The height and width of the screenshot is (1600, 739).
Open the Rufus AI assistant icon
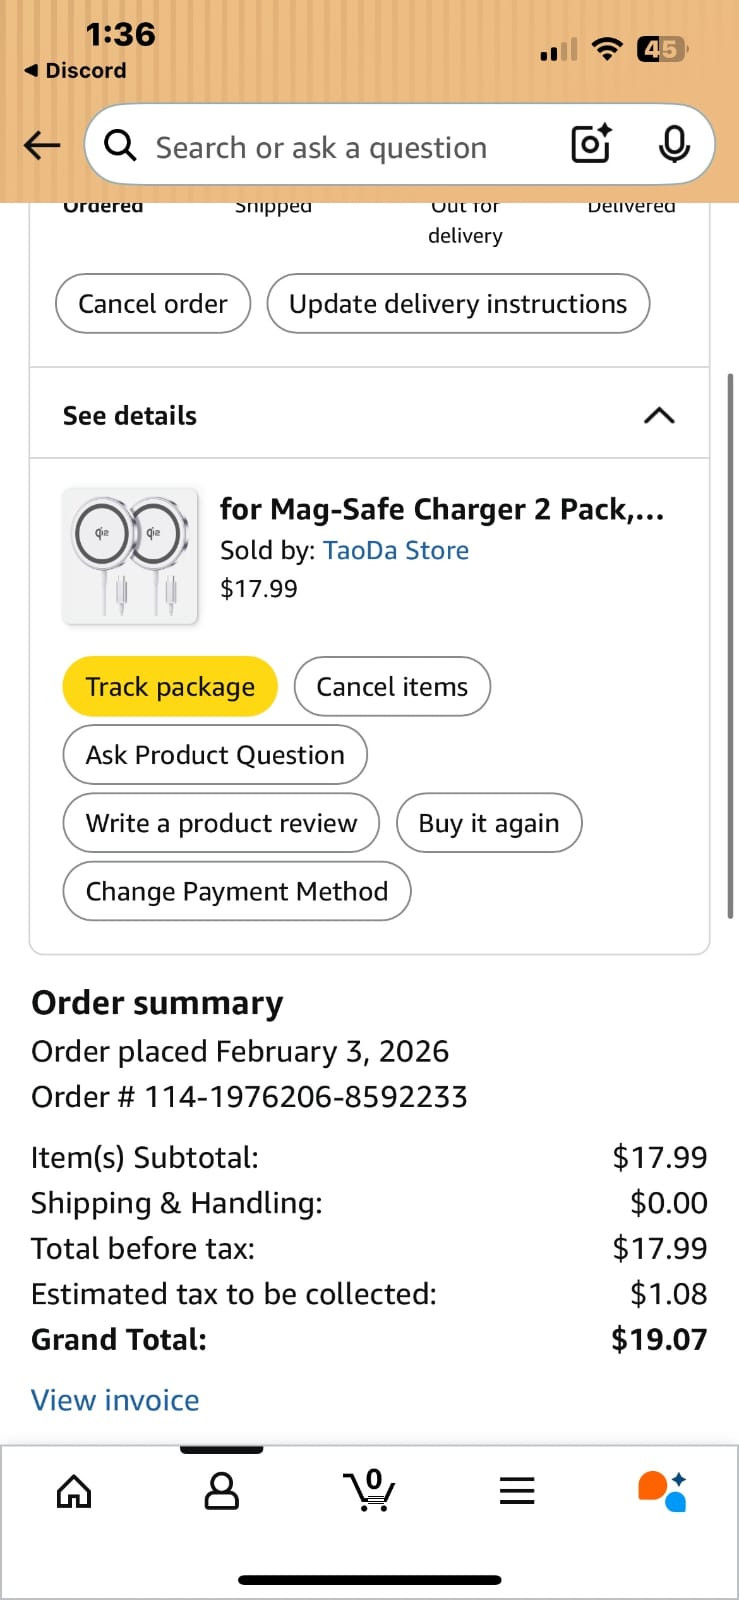click(x=663, y=1491)
